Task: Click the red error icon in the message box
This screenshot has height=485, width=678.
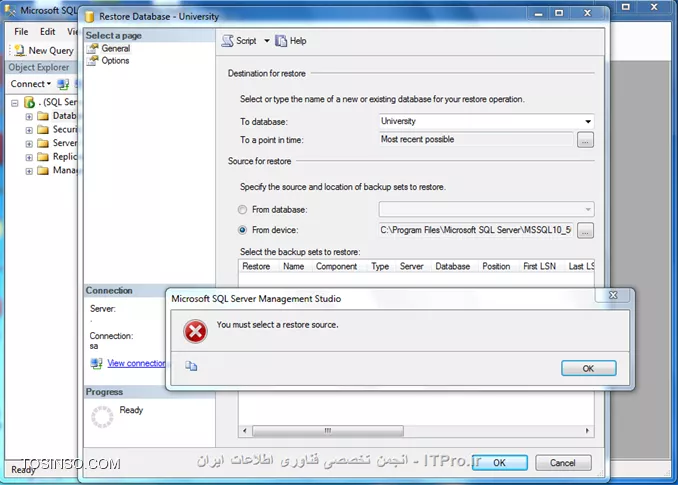Action: [x=195, y=332]
